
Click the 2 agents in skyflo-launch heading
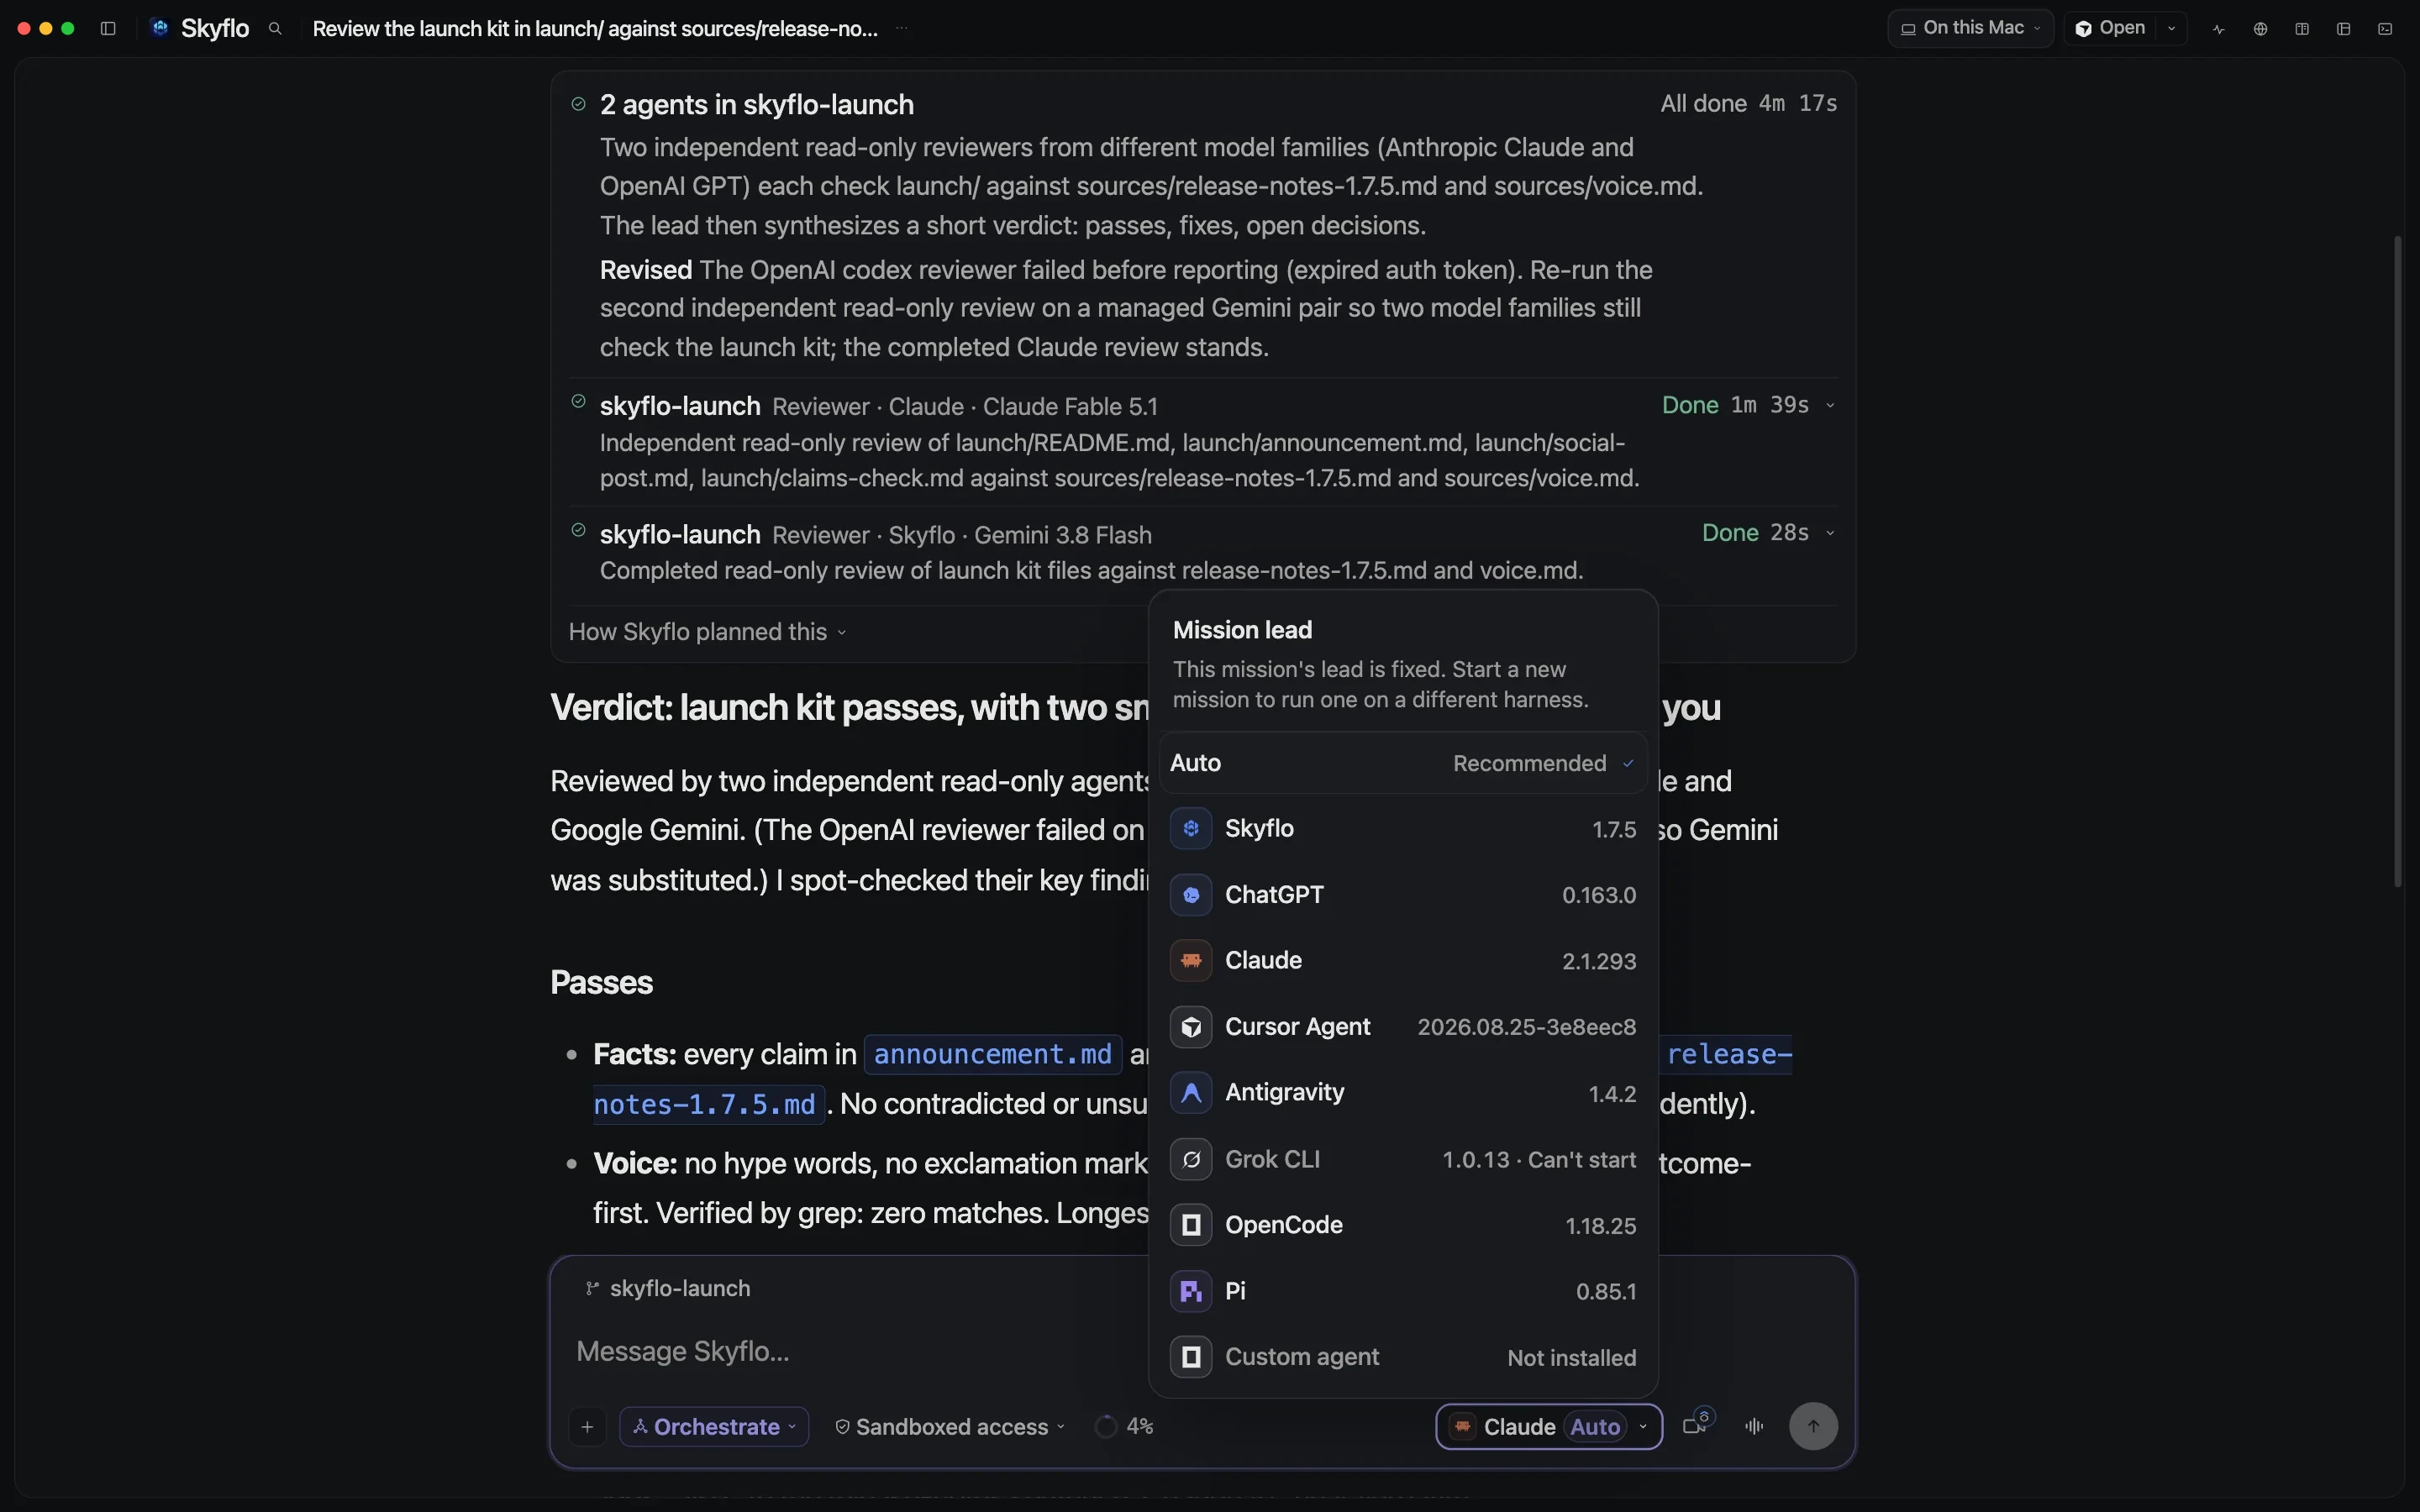click(756, 104)
